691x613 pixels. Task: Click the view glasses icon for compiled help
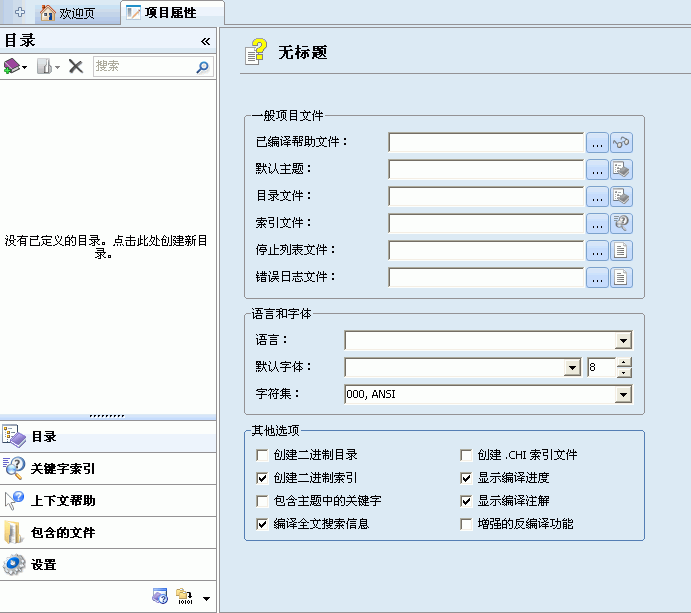click(621, 143)
